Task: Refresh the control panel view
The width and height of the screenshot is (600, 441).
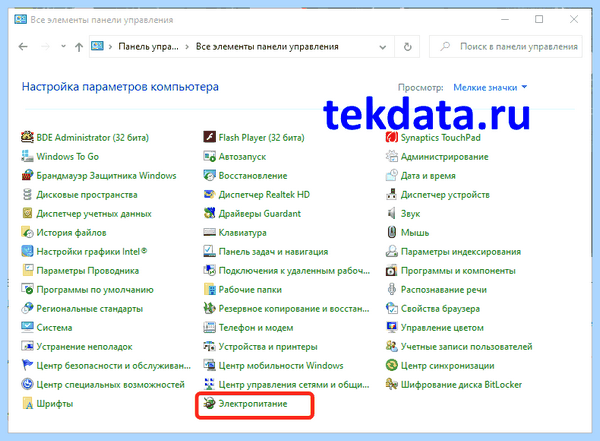Action: (408, 47)
